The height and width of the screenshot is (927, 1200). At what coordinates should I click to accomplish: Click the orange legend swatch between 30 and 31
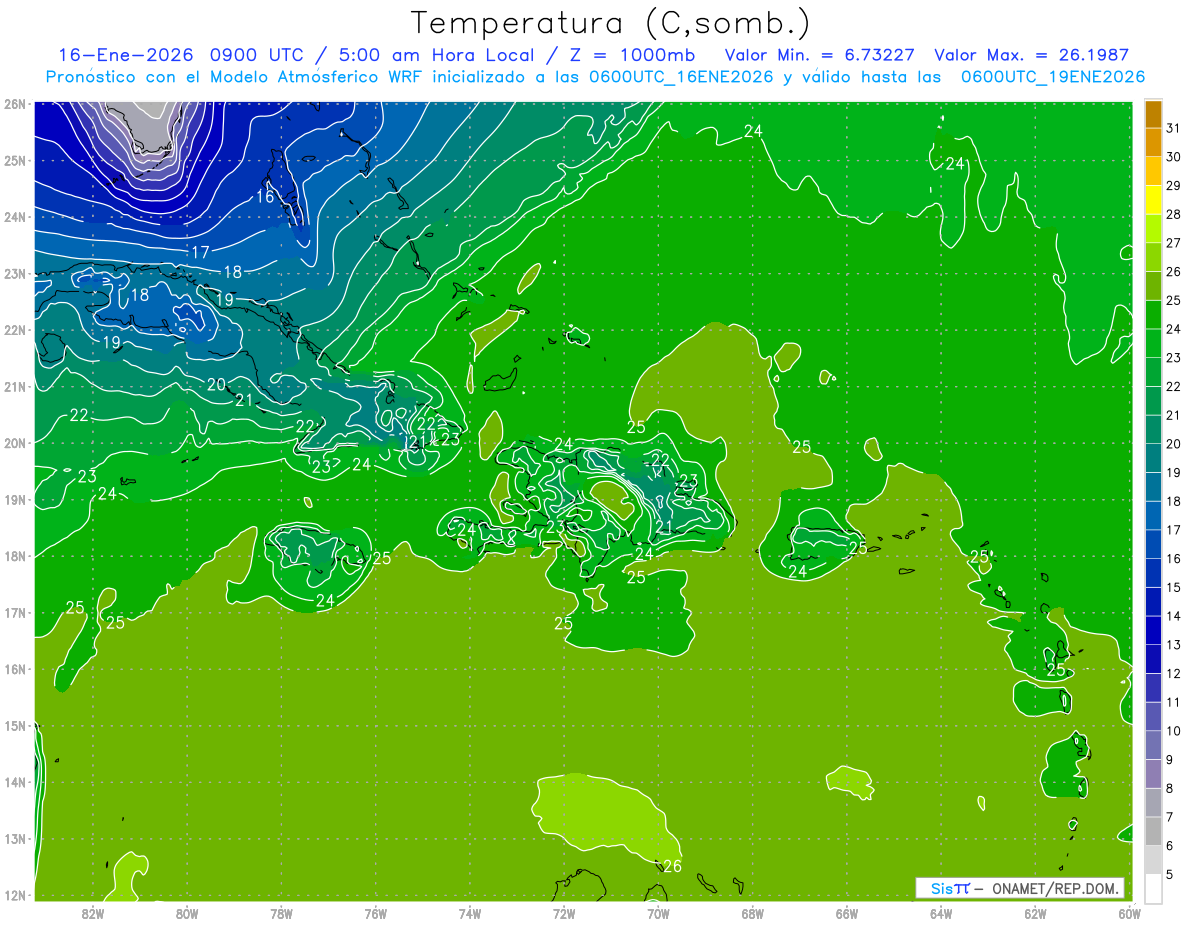coord(1152,142)
